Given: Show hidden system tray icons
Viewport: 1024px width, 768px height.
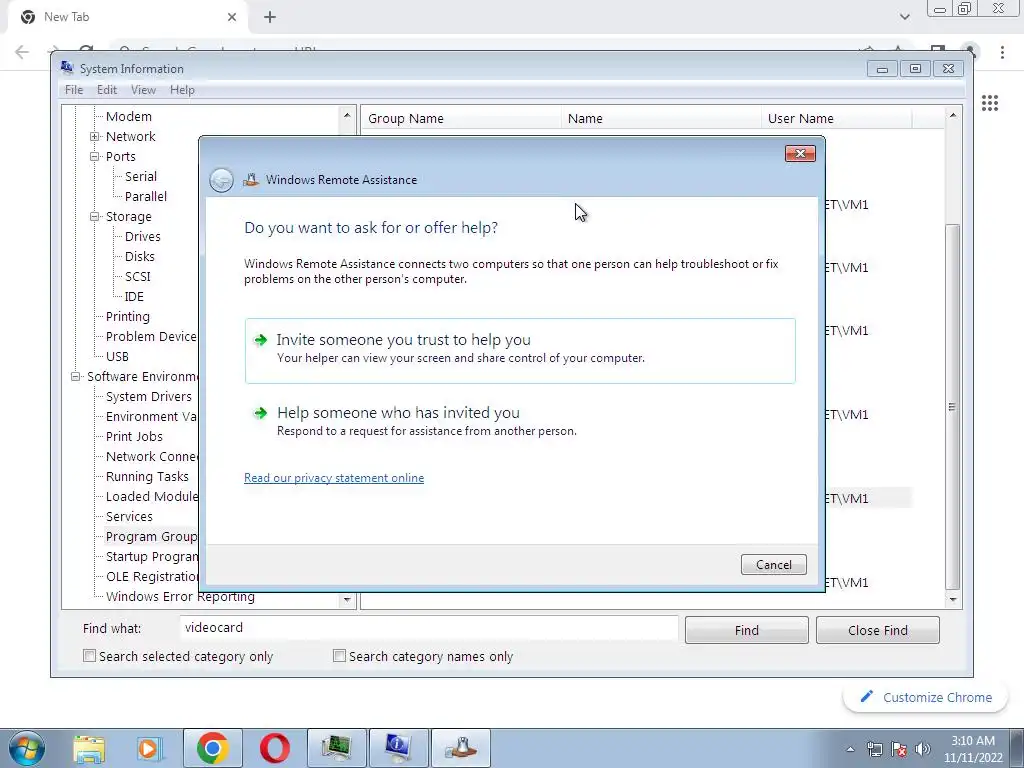Looking at the screenshot, I should coord(850,749).
